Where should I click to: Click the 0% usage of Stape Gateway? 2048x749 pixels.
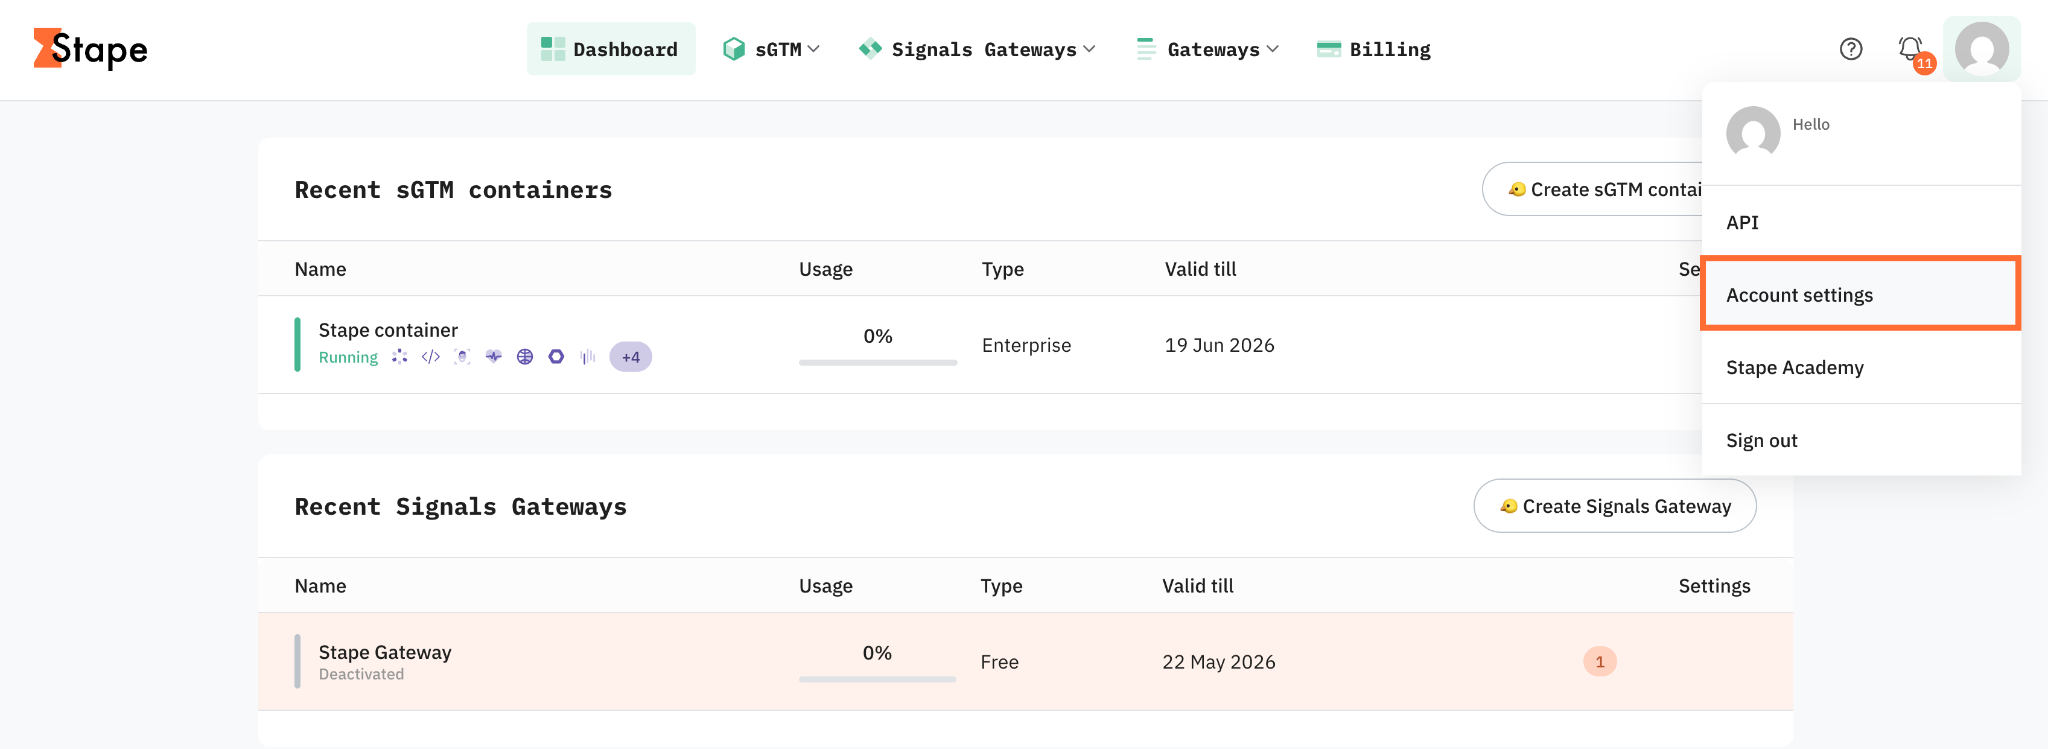pos(877,653)
